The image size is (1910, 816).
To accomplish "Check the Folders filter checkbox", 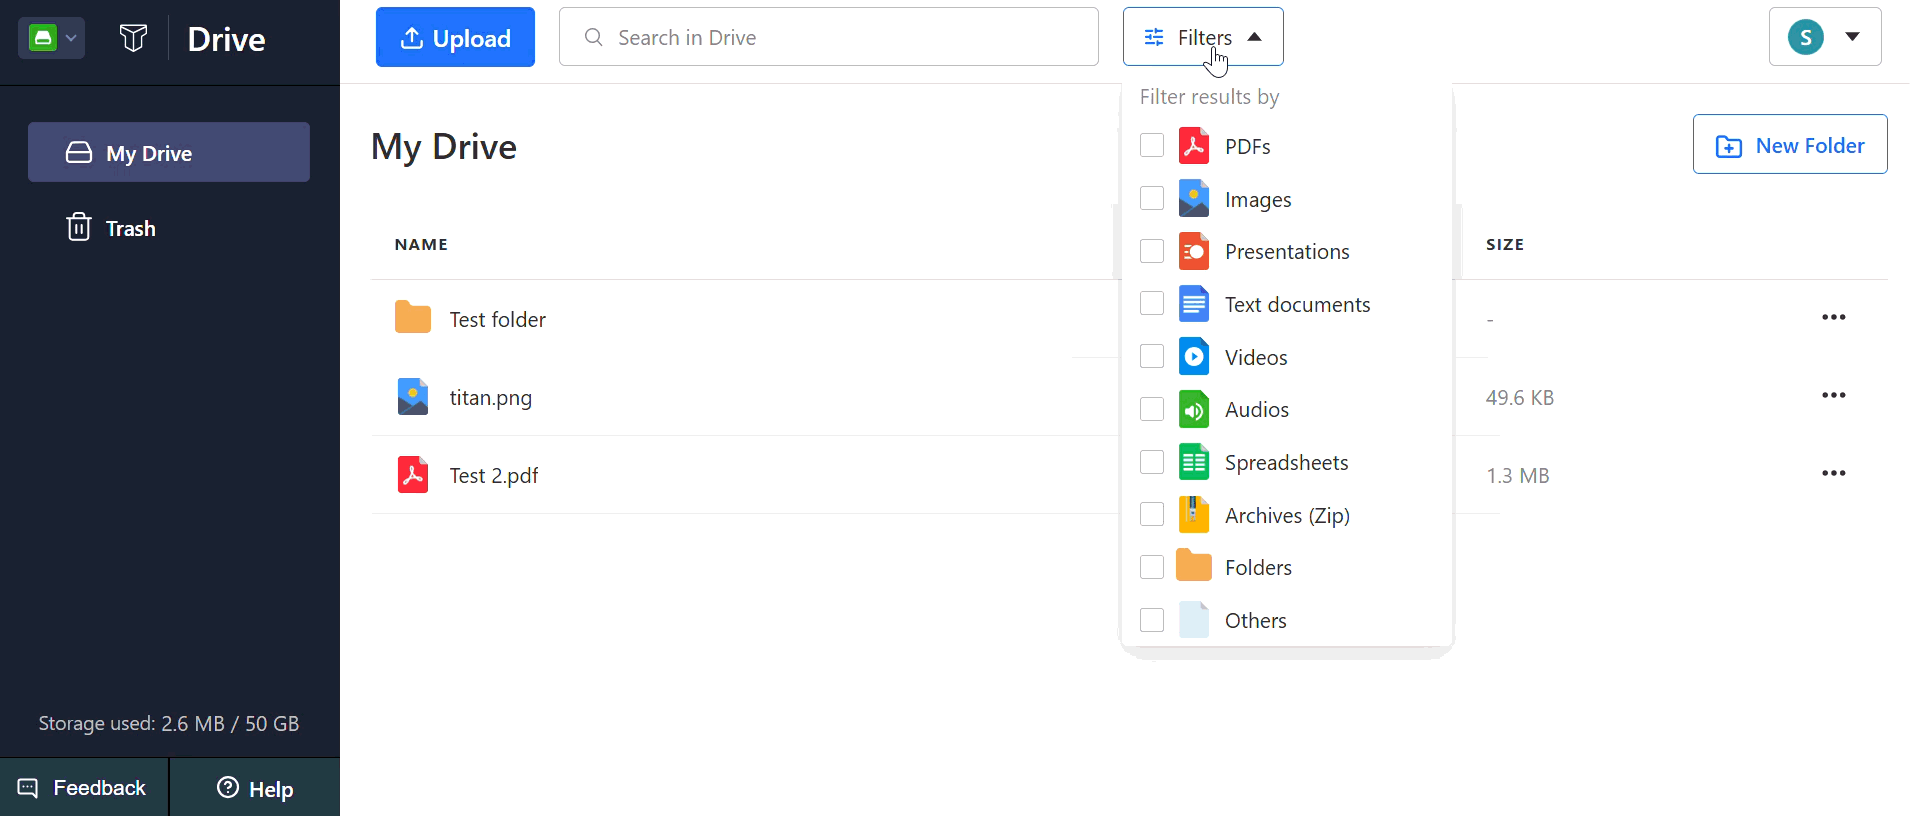I will [1152, 567].
